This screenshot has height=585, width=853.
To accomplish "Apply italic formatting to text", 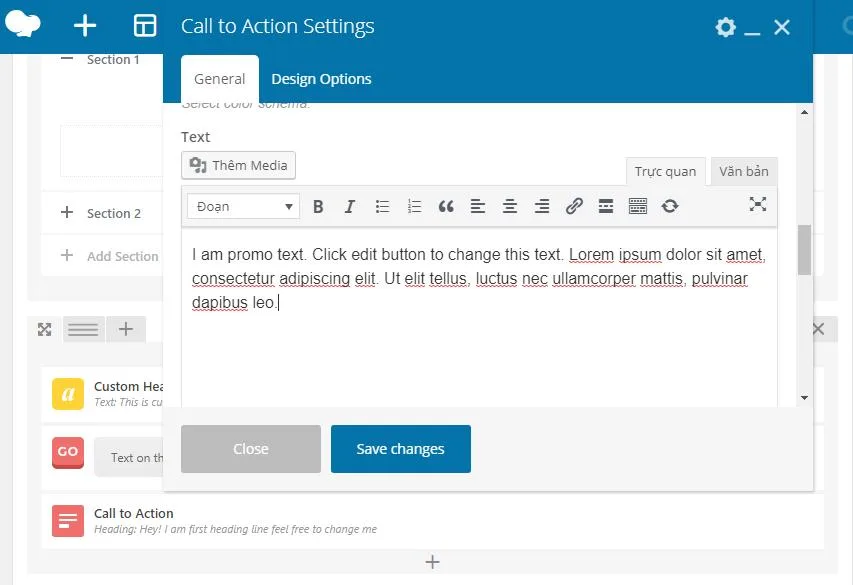I will pos(350,207).
